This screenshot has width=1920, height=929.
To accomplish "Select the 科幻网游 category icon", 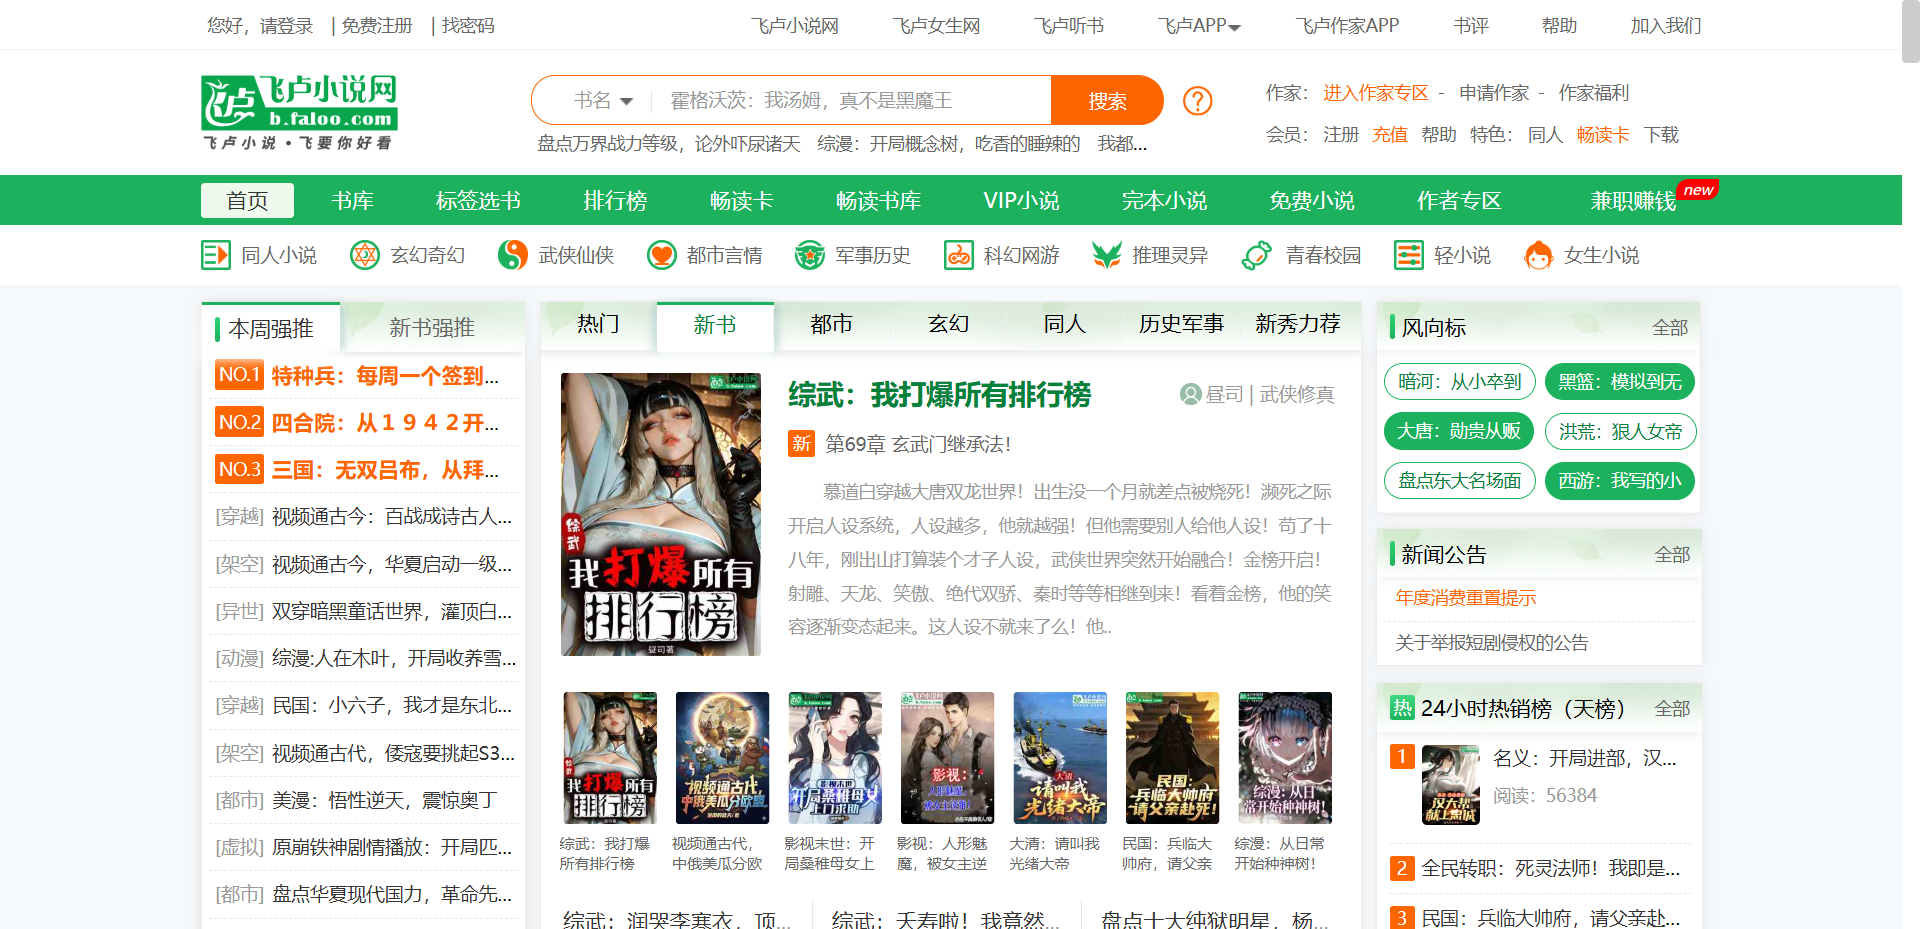I will 957,255.
